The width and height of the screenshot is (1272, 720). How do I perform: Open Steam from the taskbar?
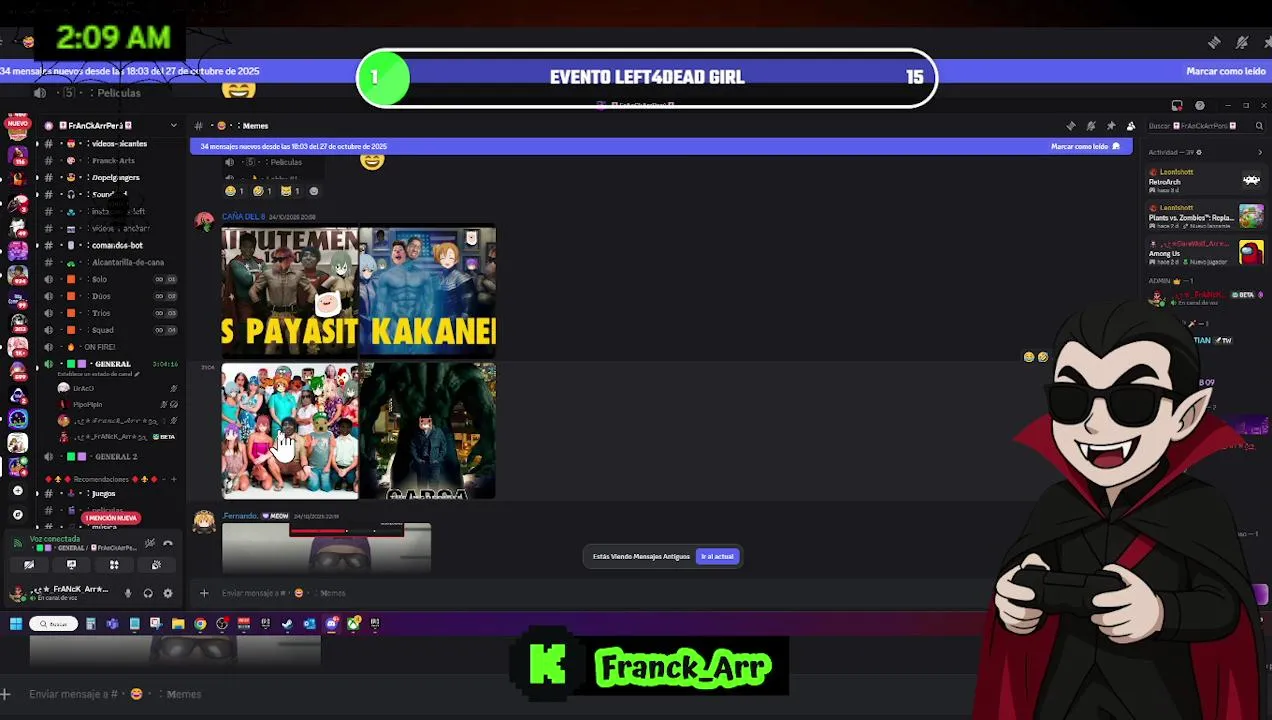tap(287, 624)
